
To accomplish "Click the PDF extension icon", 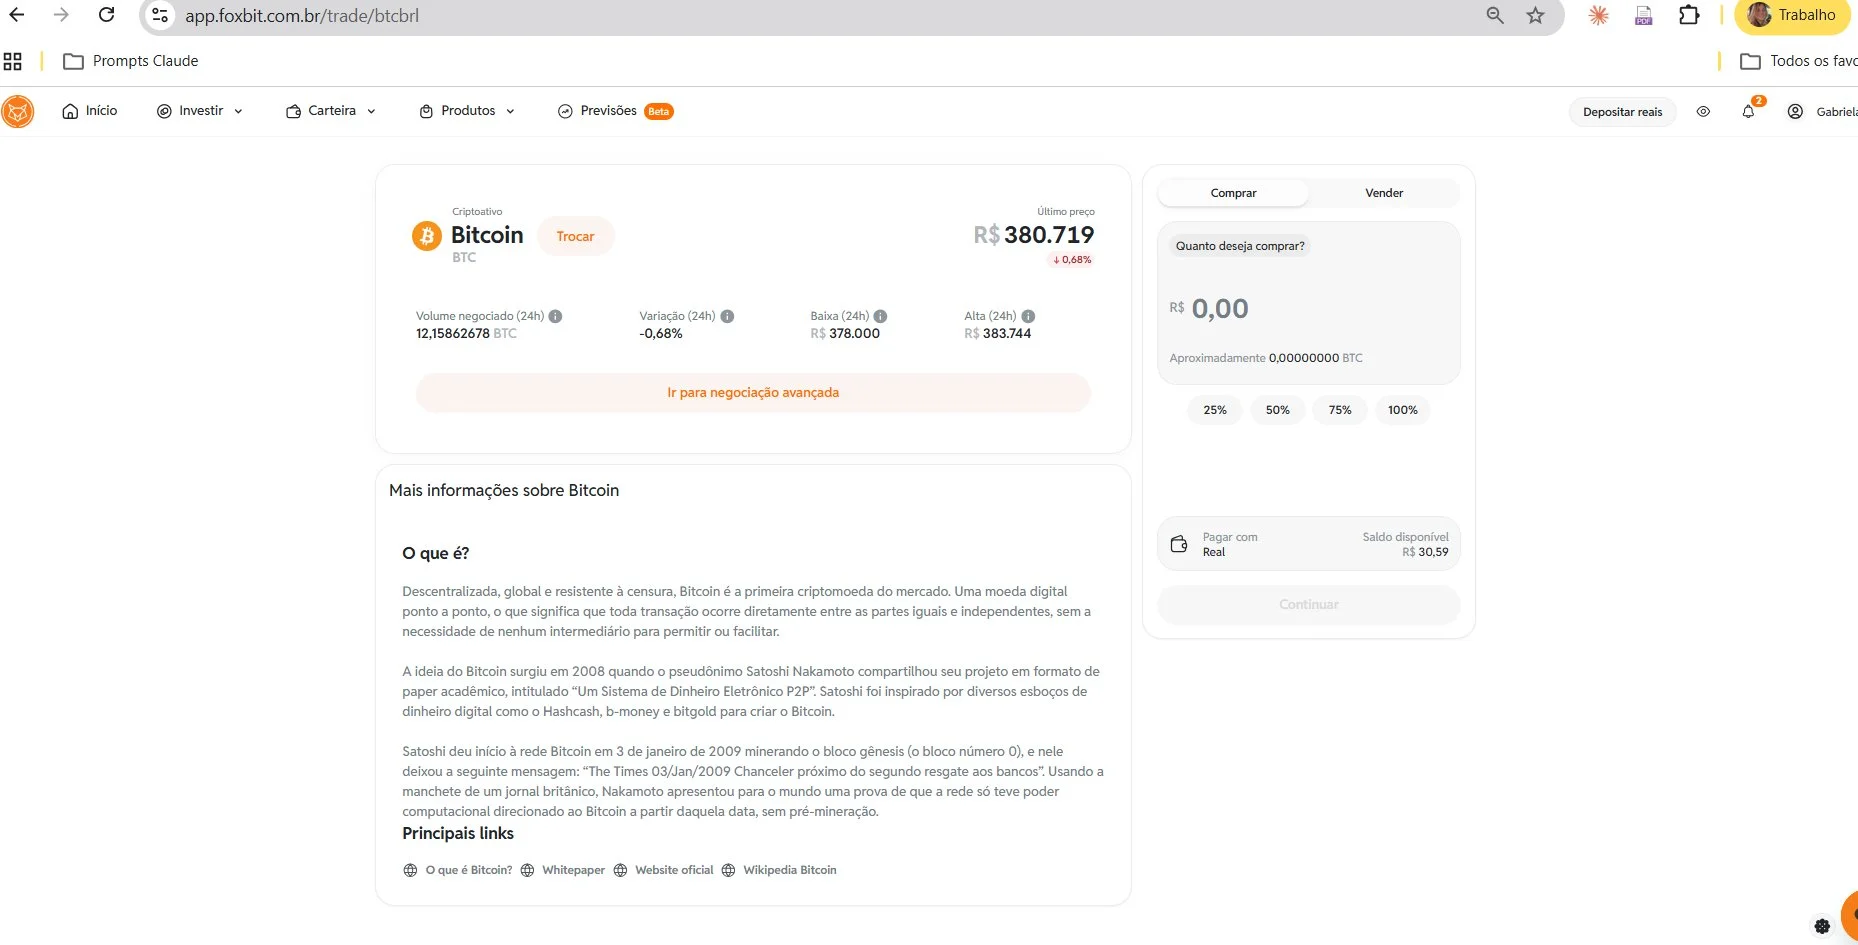I will pos(1643,15).
